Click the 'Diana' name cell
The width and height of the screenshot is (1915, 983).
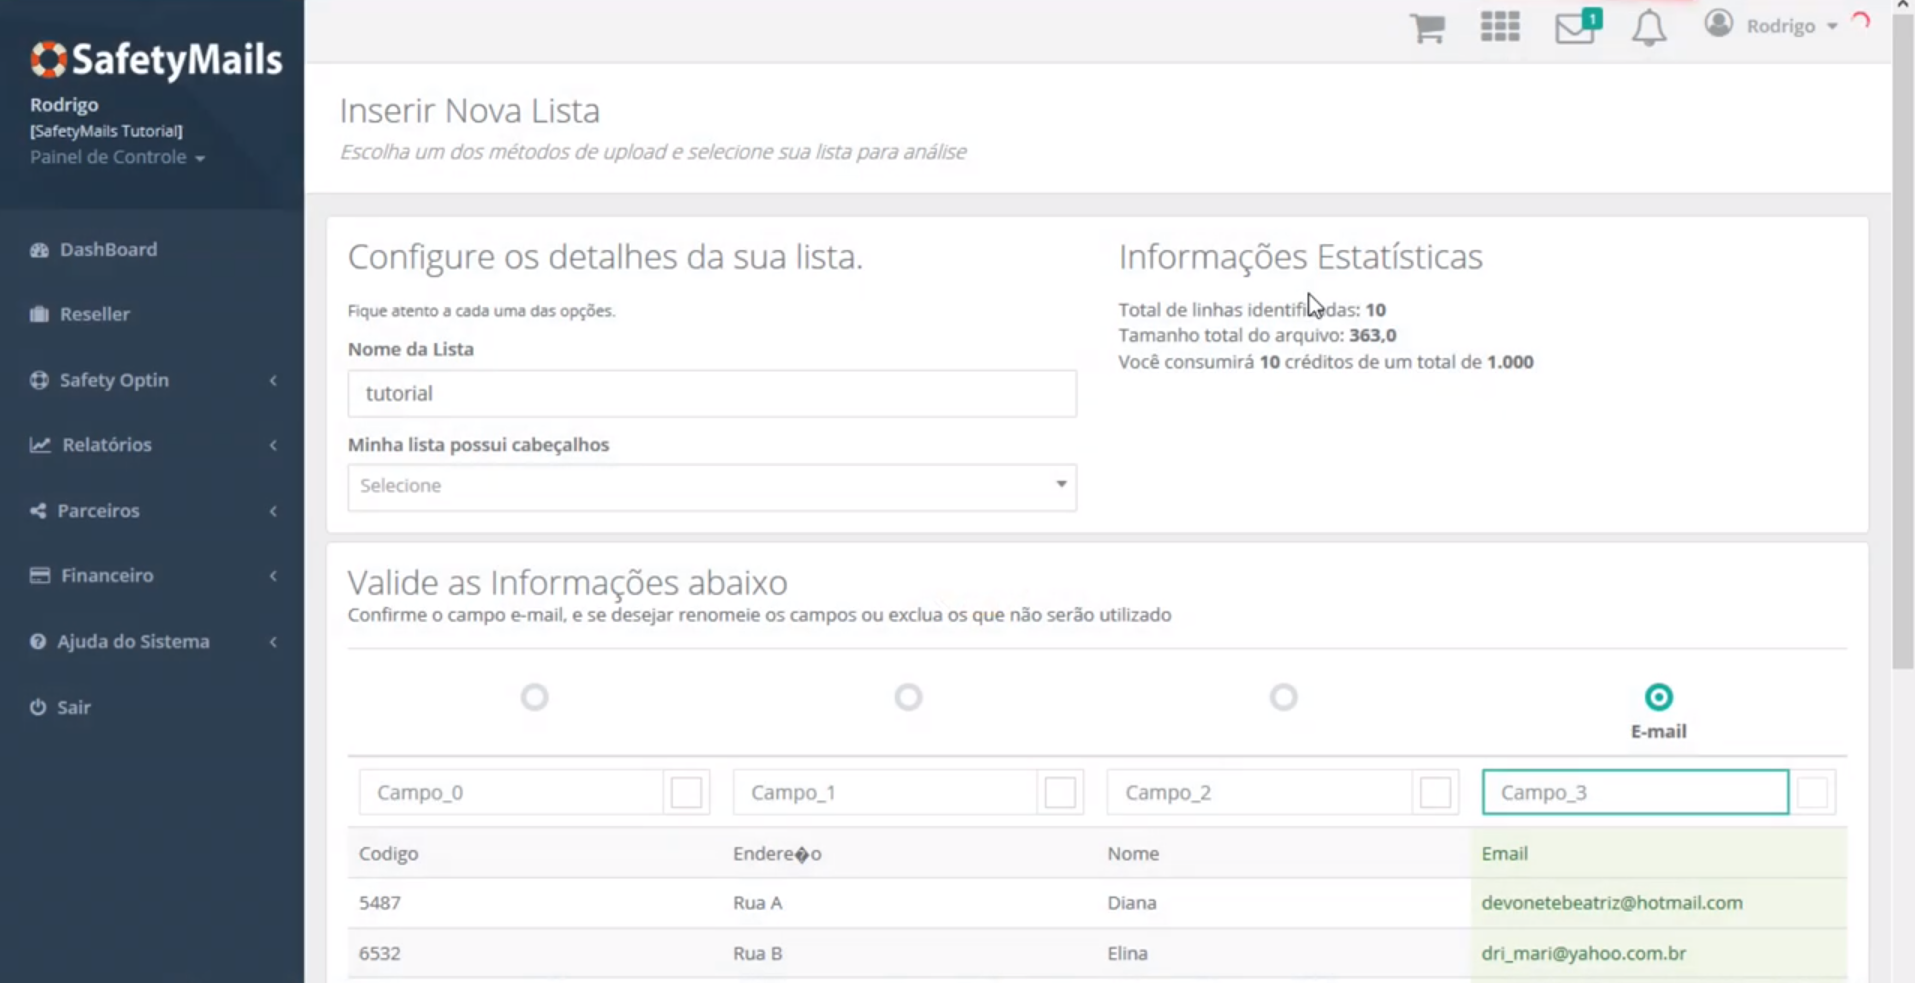[x=1132, y=903]
